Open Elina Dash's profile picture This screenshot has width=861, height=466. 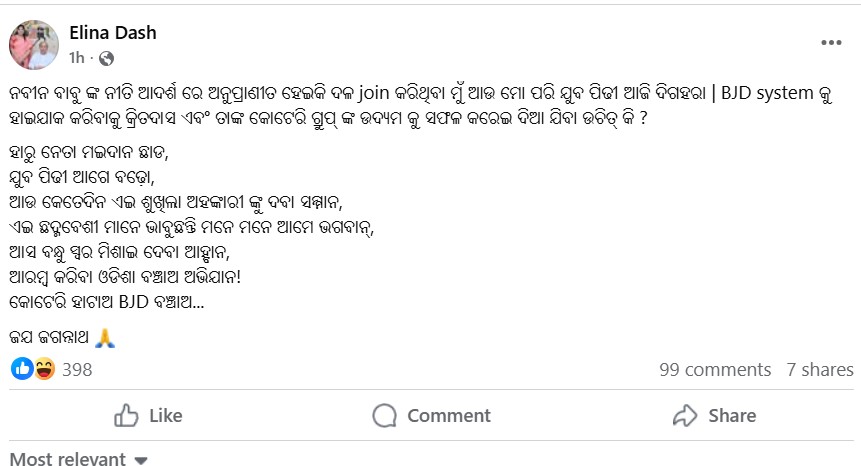tap(34, 44)
